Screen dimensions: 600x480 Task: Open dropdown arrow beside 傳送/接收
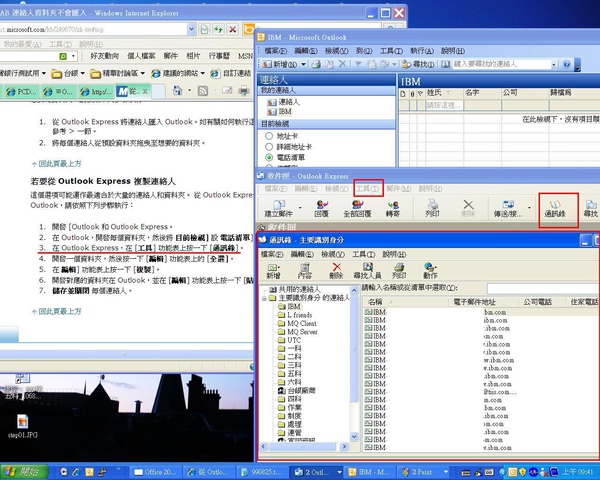coord(529,208)
